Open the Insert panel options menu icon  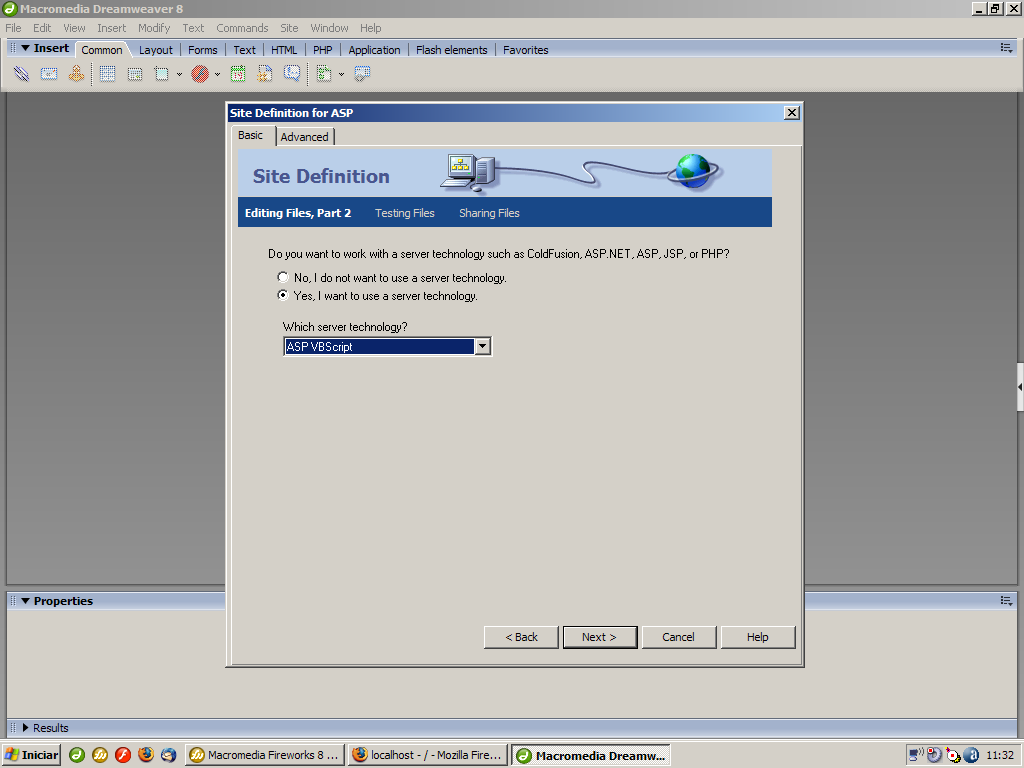pyautogui.click(x=1006, y=48)
